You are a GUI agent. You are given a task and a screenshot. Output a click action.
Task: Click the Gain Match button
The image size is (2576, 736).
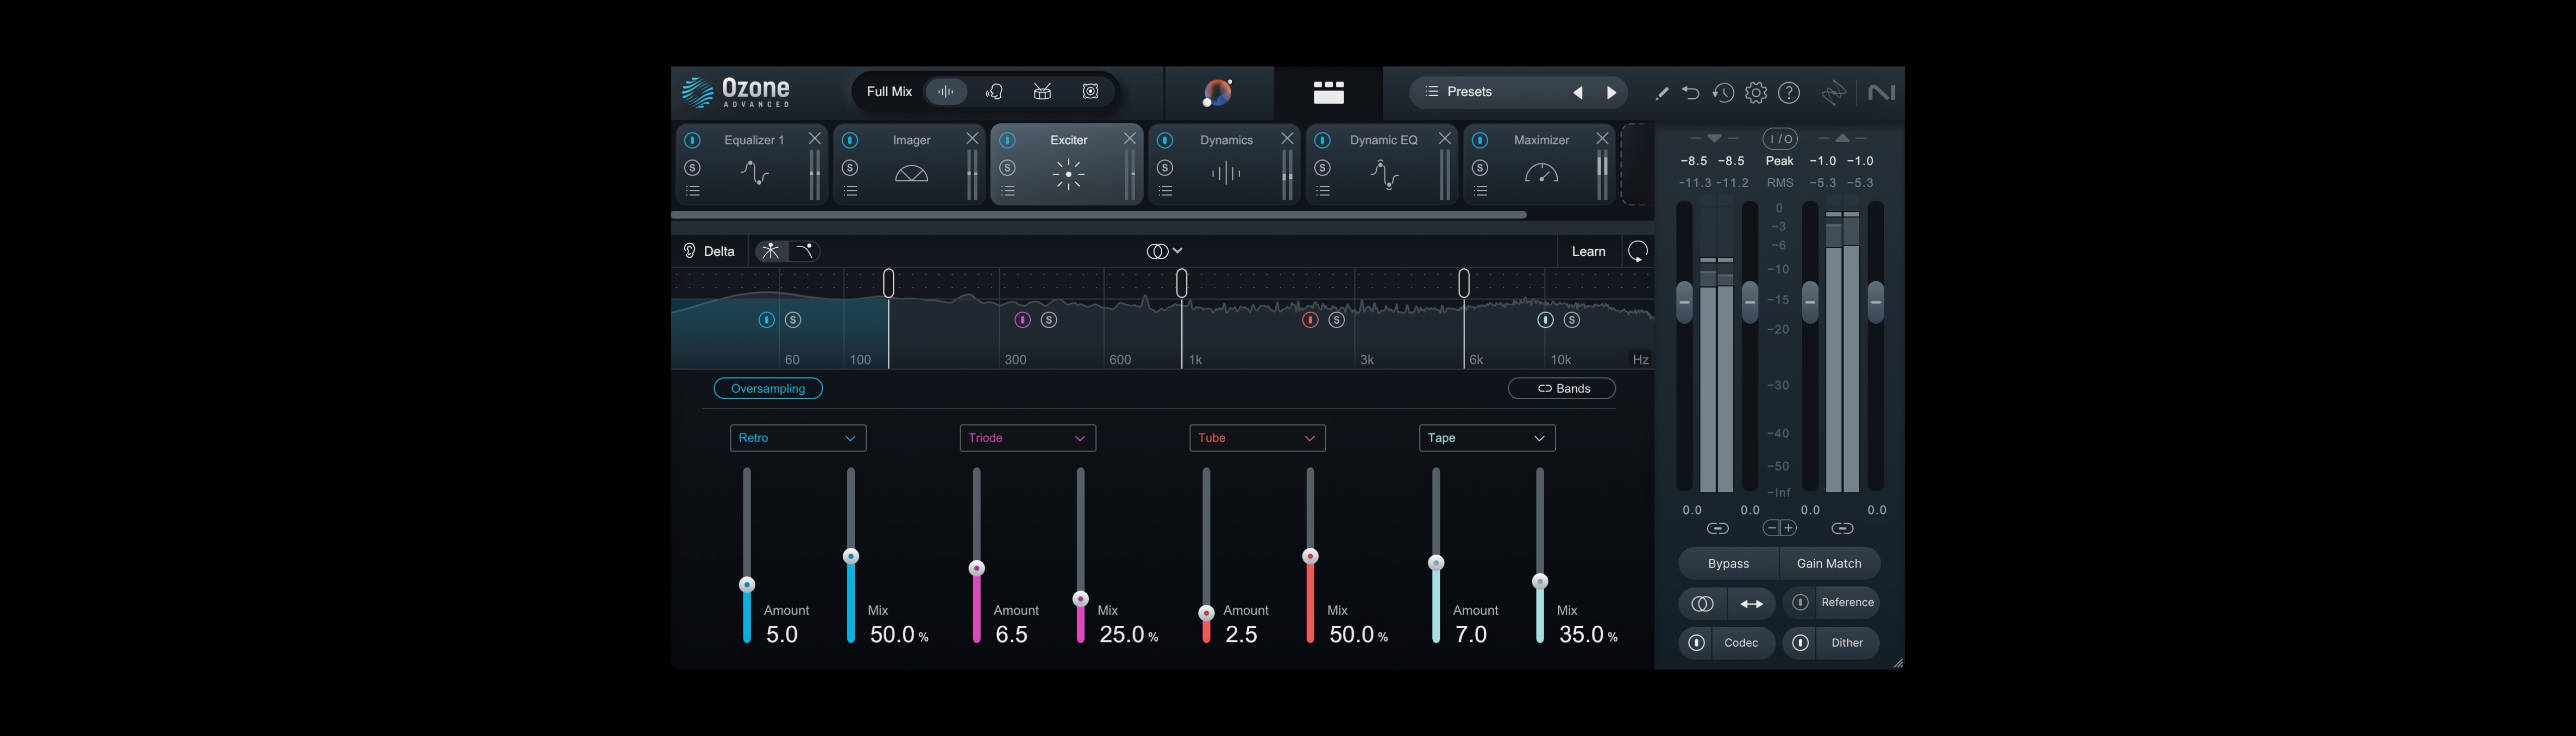1829,563
